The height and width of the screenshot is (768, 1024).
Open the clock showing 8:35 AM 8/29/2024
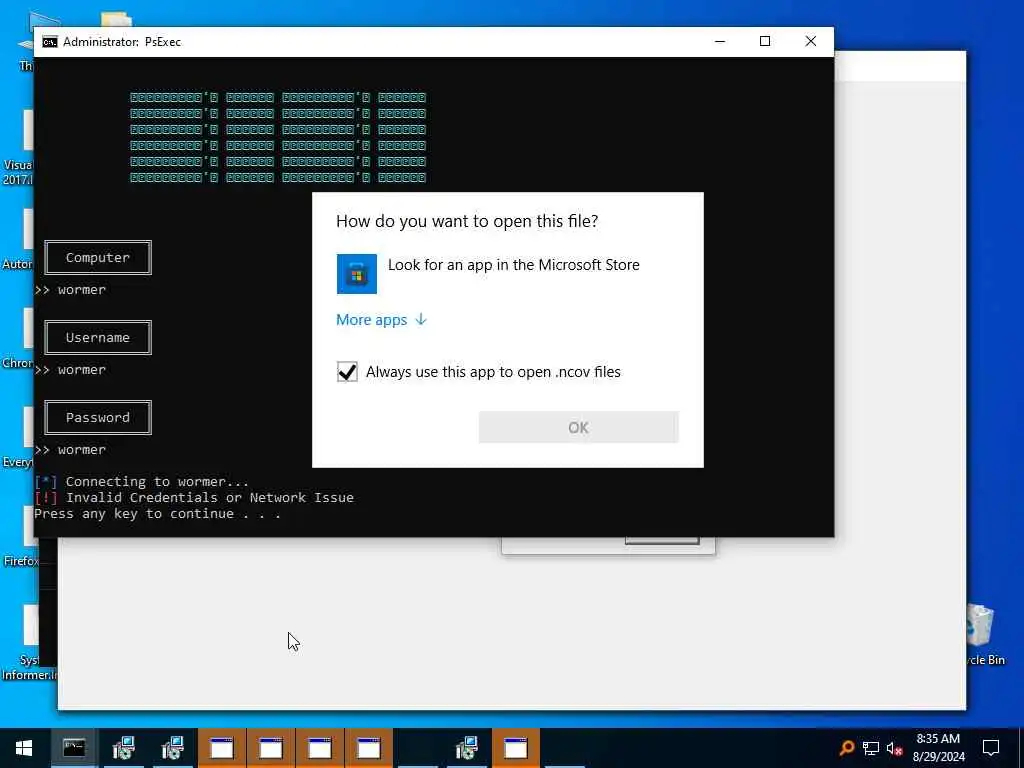point(938,748)
